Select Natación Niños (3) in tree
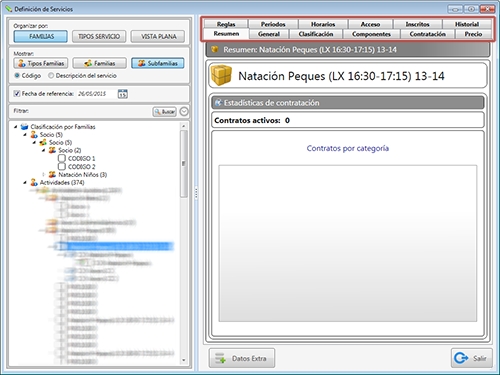 coord(83,175)
